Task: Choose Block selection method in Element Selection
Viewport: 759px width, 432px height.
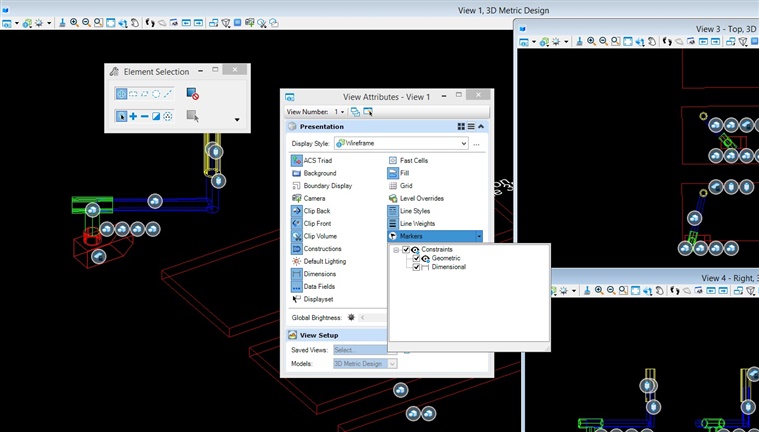Action: (x=133, y=94)
